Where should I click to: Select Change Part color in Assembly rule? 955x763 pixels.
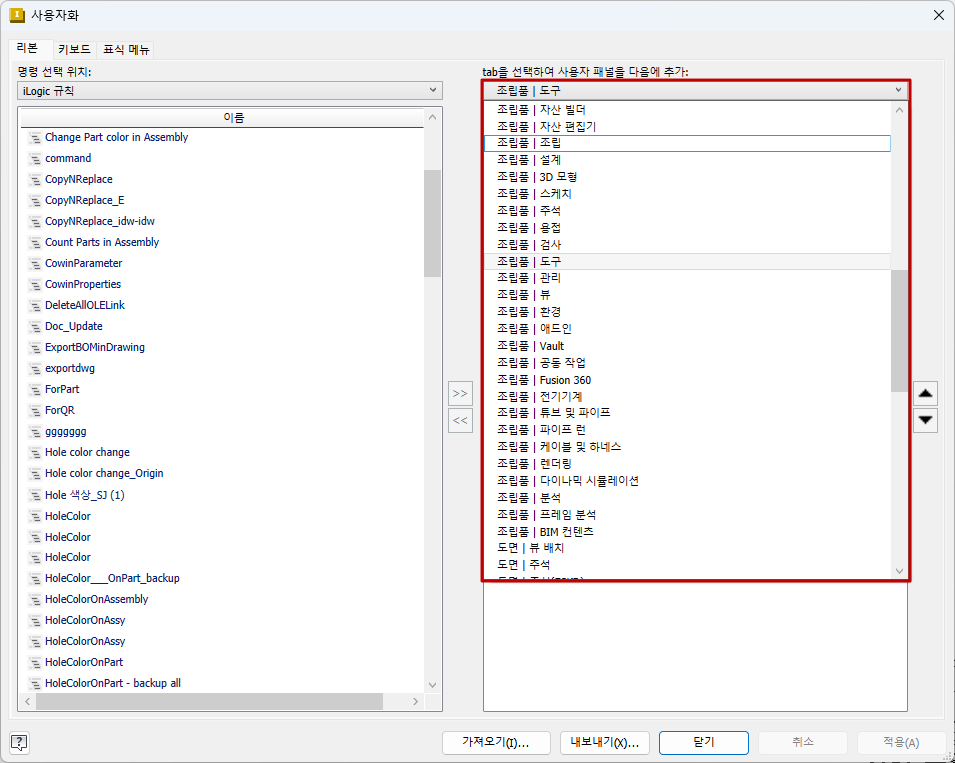pyautogui.click(x=116, y=138)
